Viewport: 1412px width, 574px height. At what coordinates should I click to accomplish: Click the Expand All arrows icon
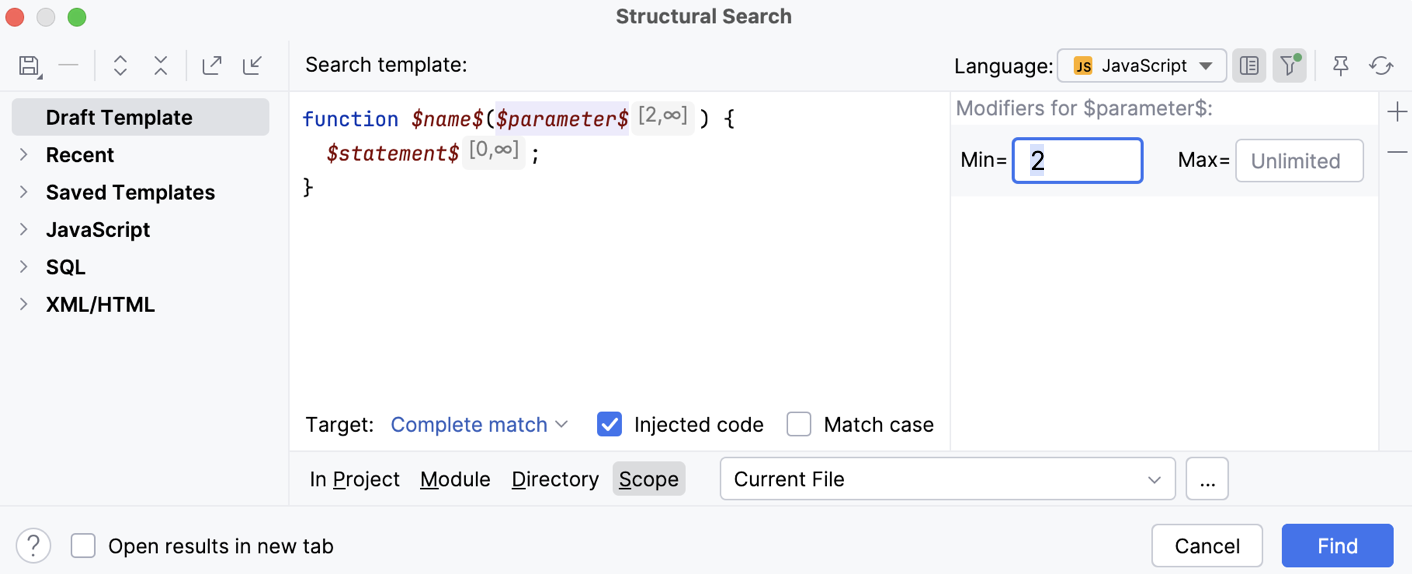pos(120,66)
